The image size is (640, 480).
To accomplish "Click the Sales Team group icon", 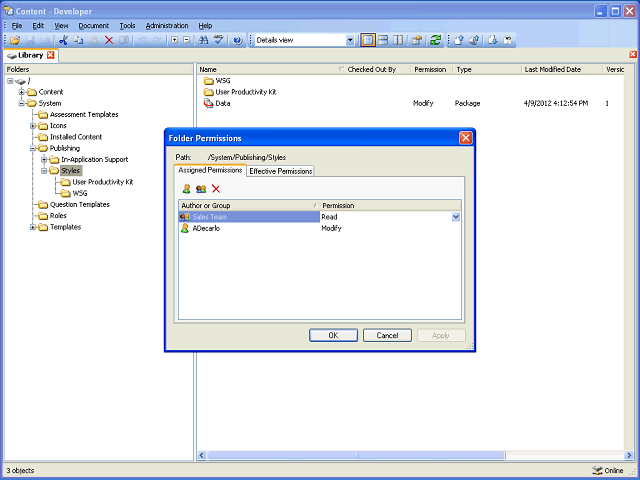I will (x=185, y=217).
